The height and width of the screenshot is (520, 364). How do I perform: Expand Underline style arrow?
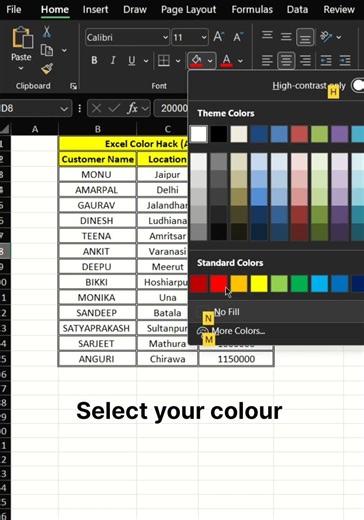pos(146,61)
